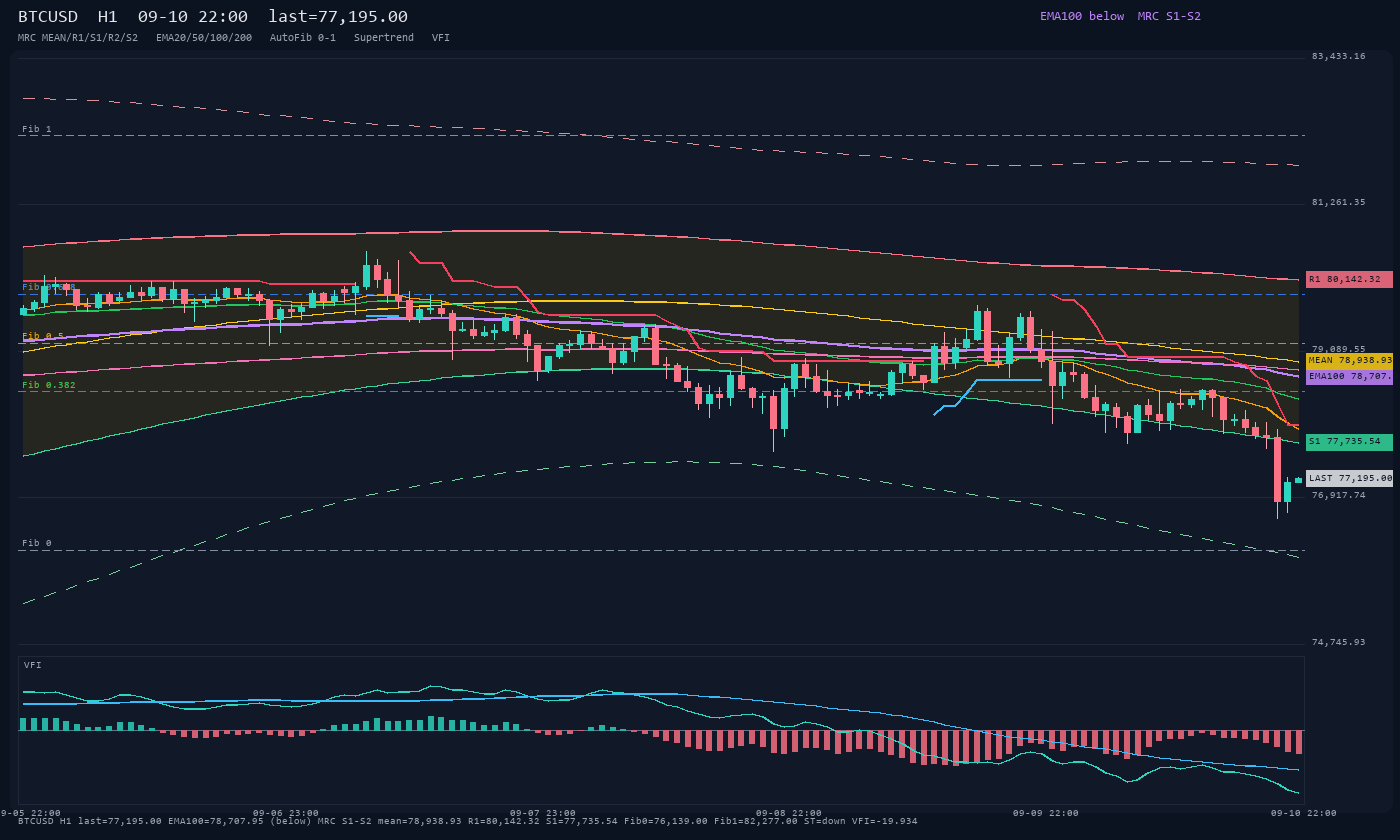Click the VFI panel title label
1400x840 pixels.
point(33,665)
